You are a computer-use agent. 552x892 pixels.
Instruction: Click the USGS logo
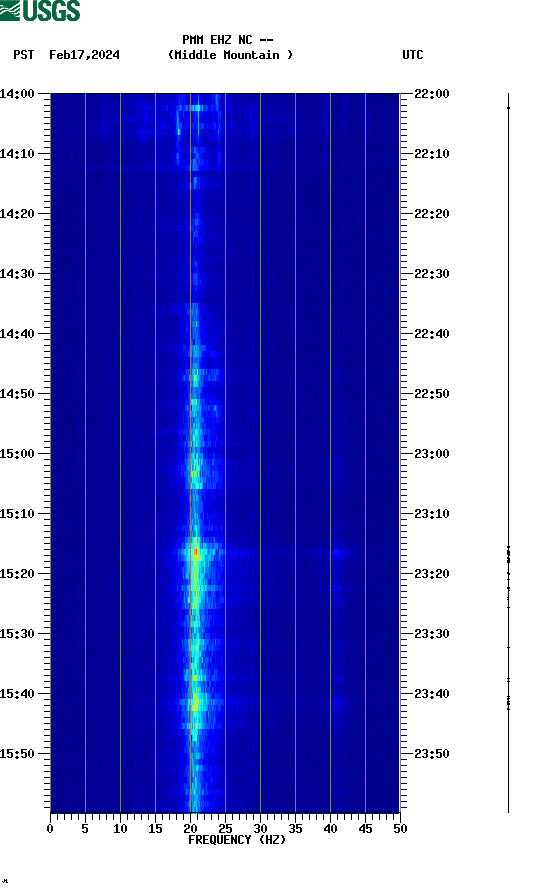[40, 10]
